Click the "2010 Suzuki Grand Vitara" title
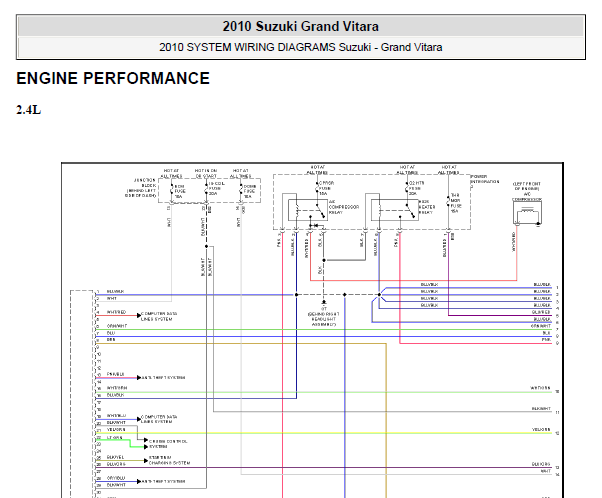 pos(301,26)
